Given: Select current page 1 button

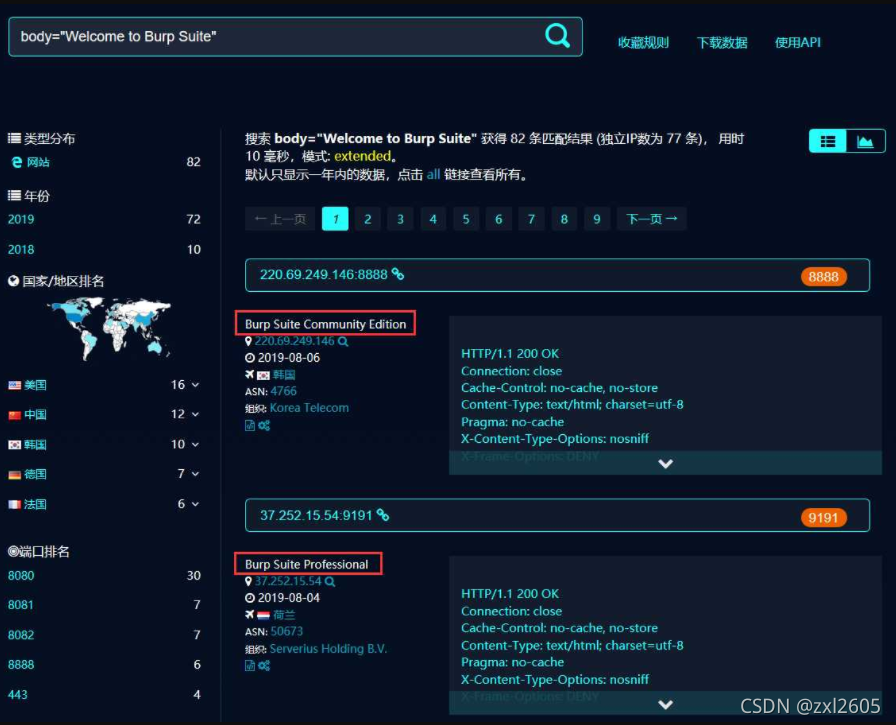Looking at the screenshot, I should [335, 219].
